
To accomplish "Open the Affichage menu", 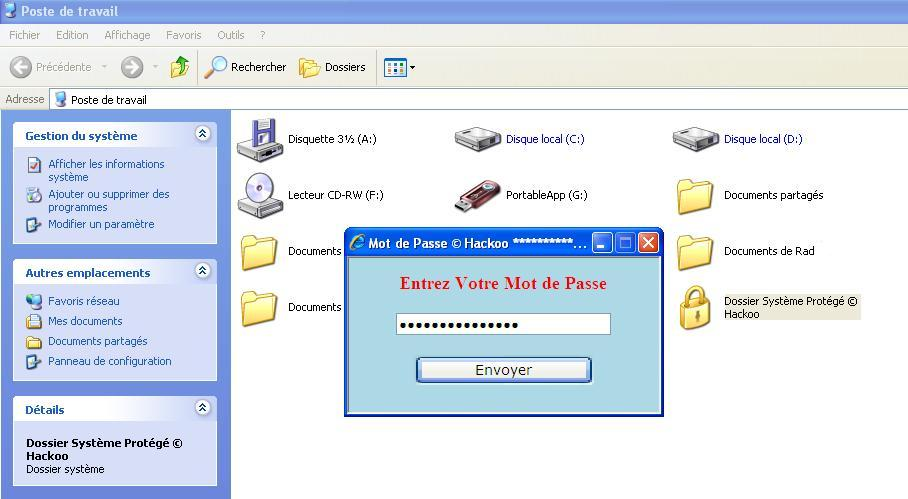I will click(x=127, y=35).
